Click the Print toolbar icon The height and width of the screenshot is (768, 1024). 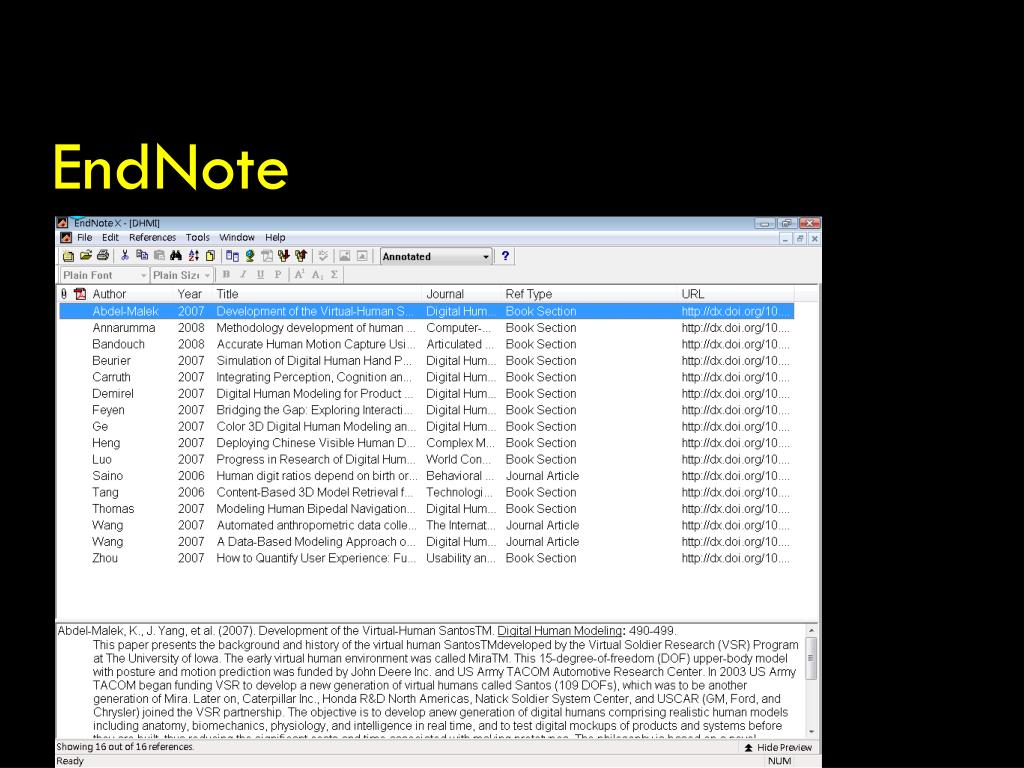tap(103, 256)
